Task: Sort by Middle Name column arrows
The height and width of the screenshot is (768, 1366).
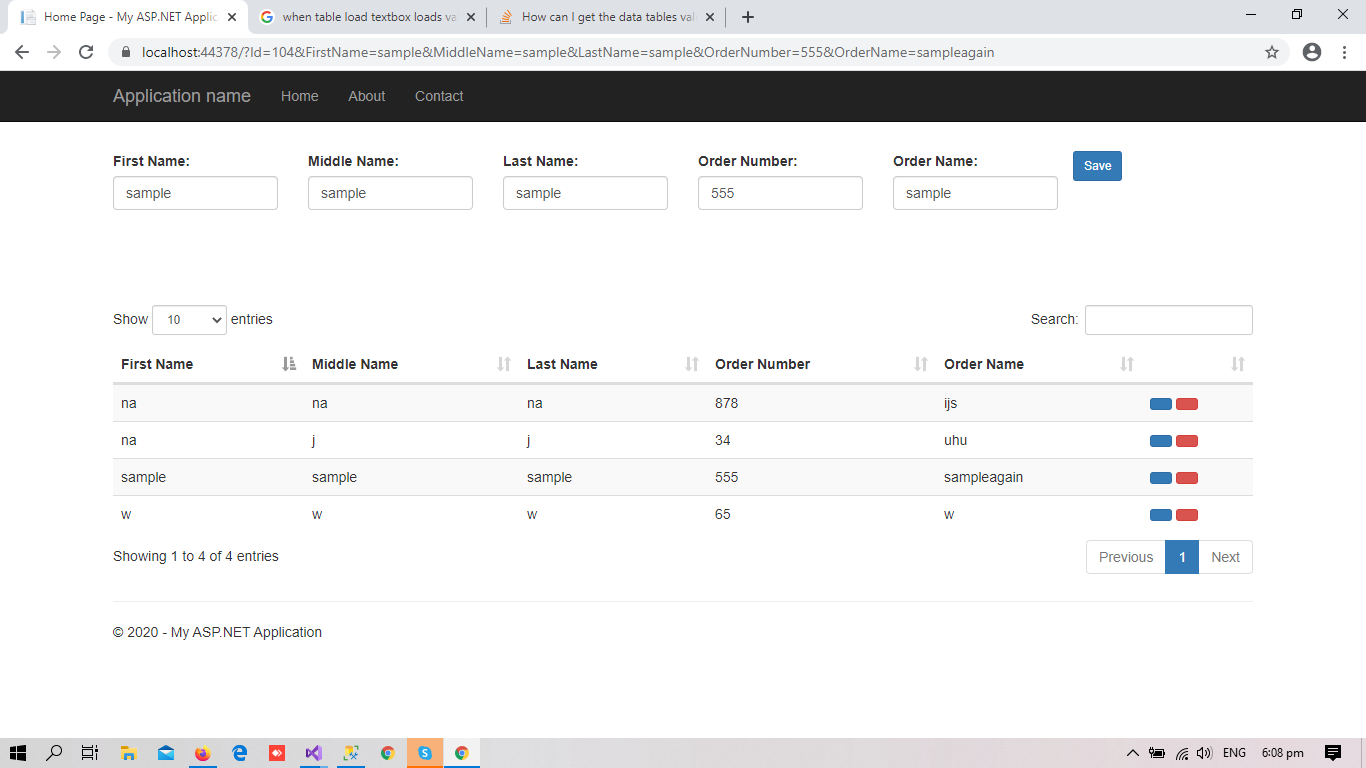Action: tap(504, 364)
